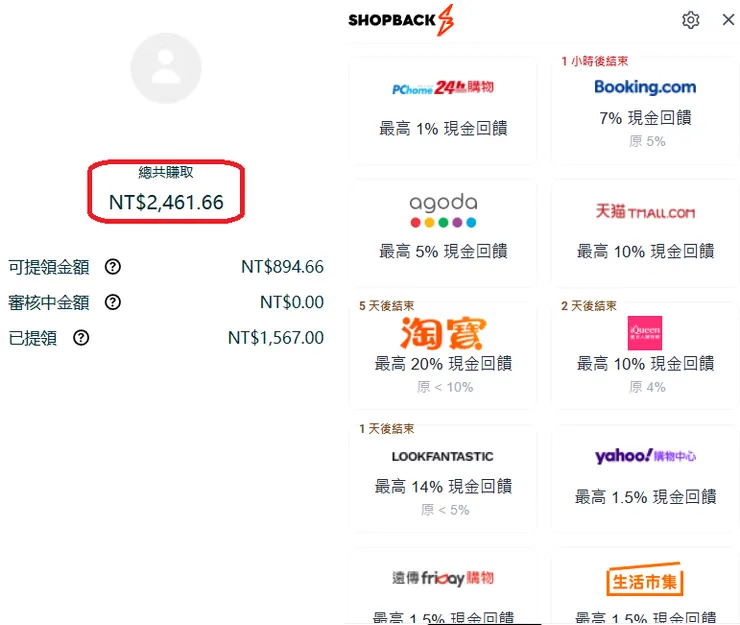The height and width of the screenshot is (625, 740).
Task: Click the NT$894.66 withdrawable amount
Action: [x=282, y=267]
